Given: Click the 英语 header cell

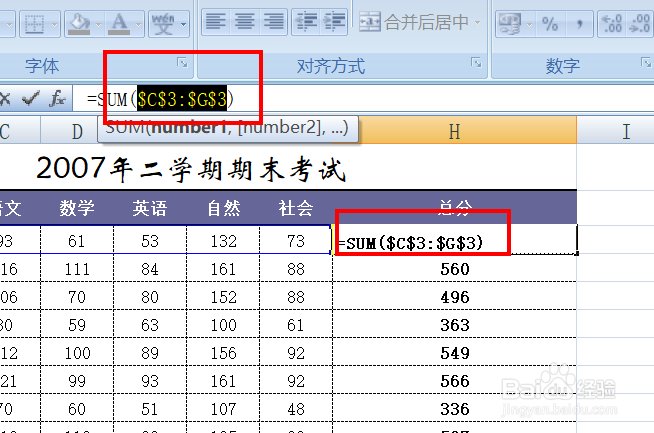Looking at the screenshot, I should click(150, 208).
